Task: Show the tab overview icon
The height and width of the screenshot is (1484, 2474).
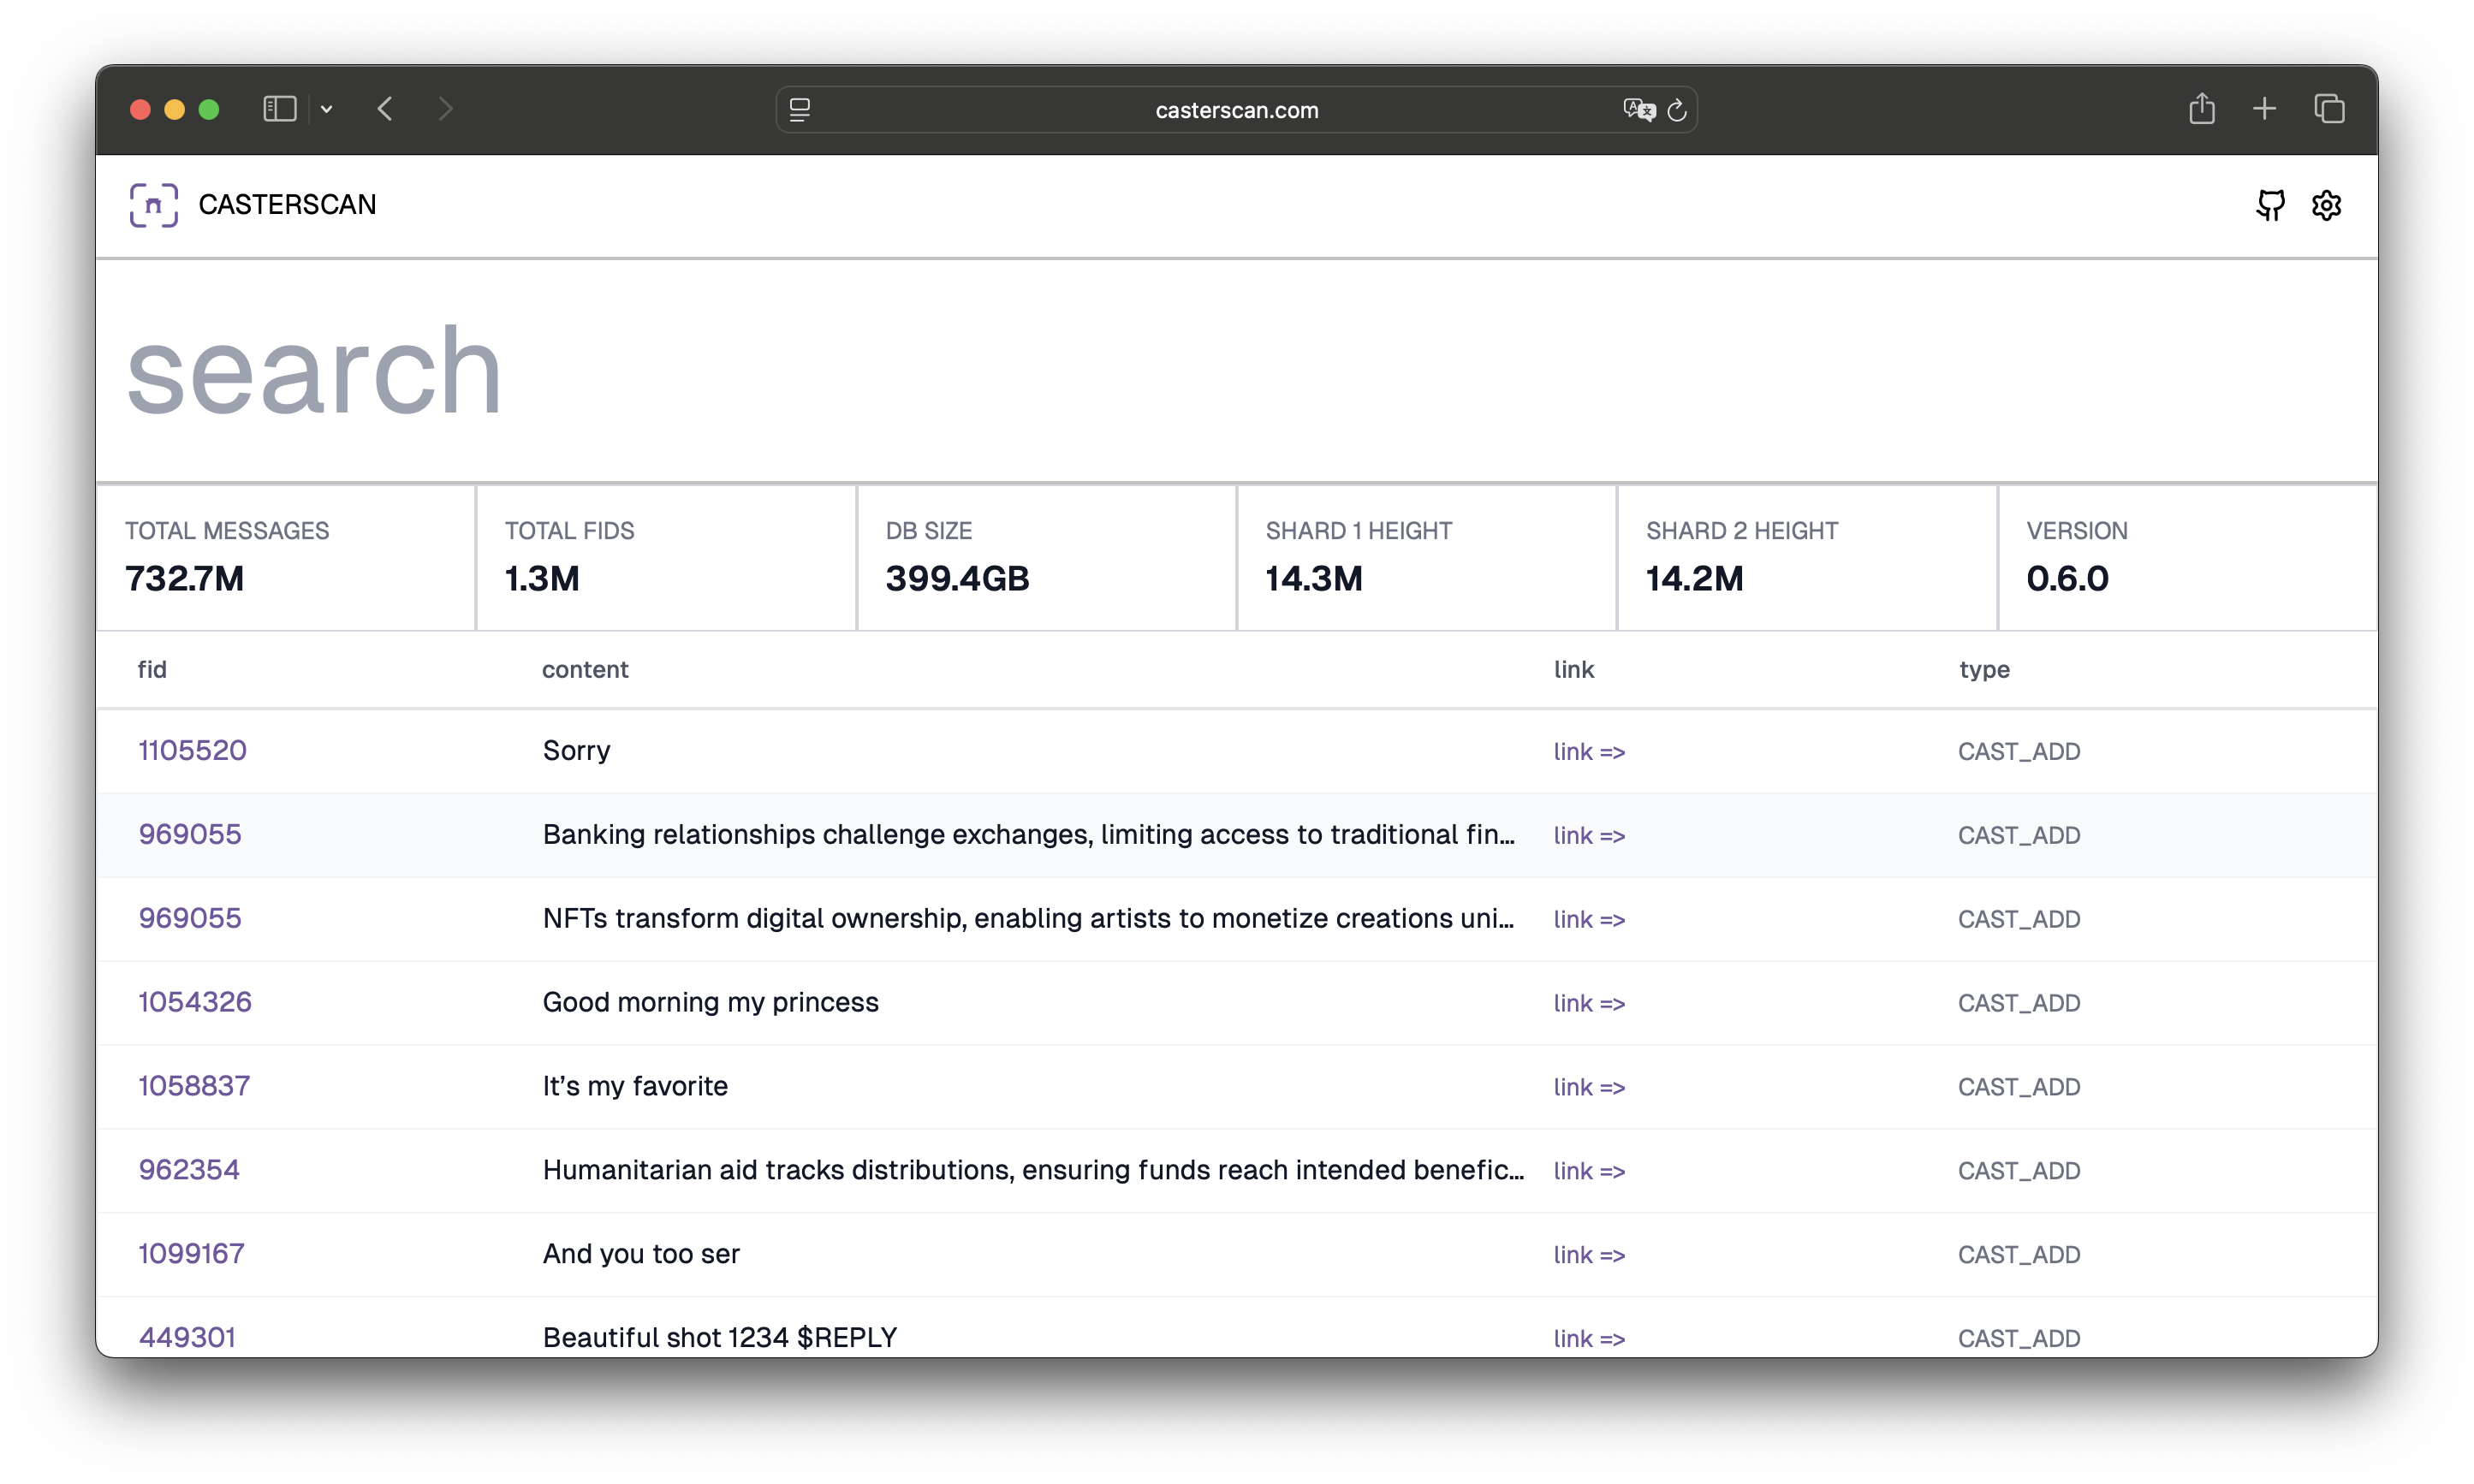Action: [x=2329, y=109]
